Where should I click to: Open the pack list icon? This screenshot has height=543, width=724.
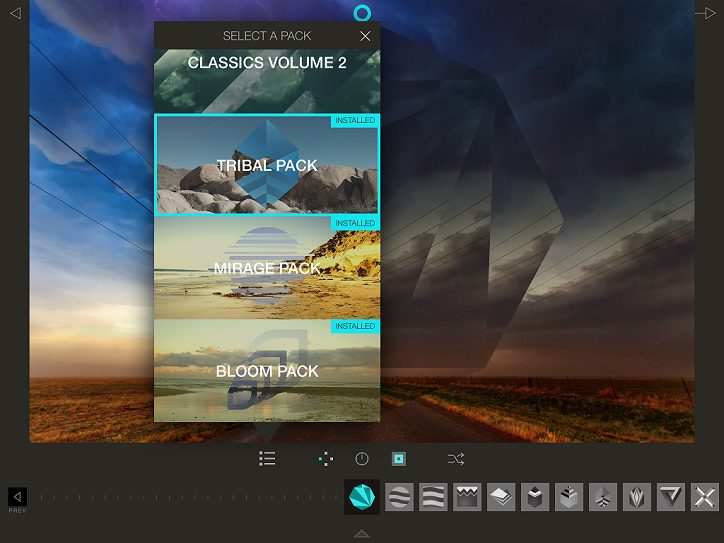pyautogui.click(x=267, y=459)
